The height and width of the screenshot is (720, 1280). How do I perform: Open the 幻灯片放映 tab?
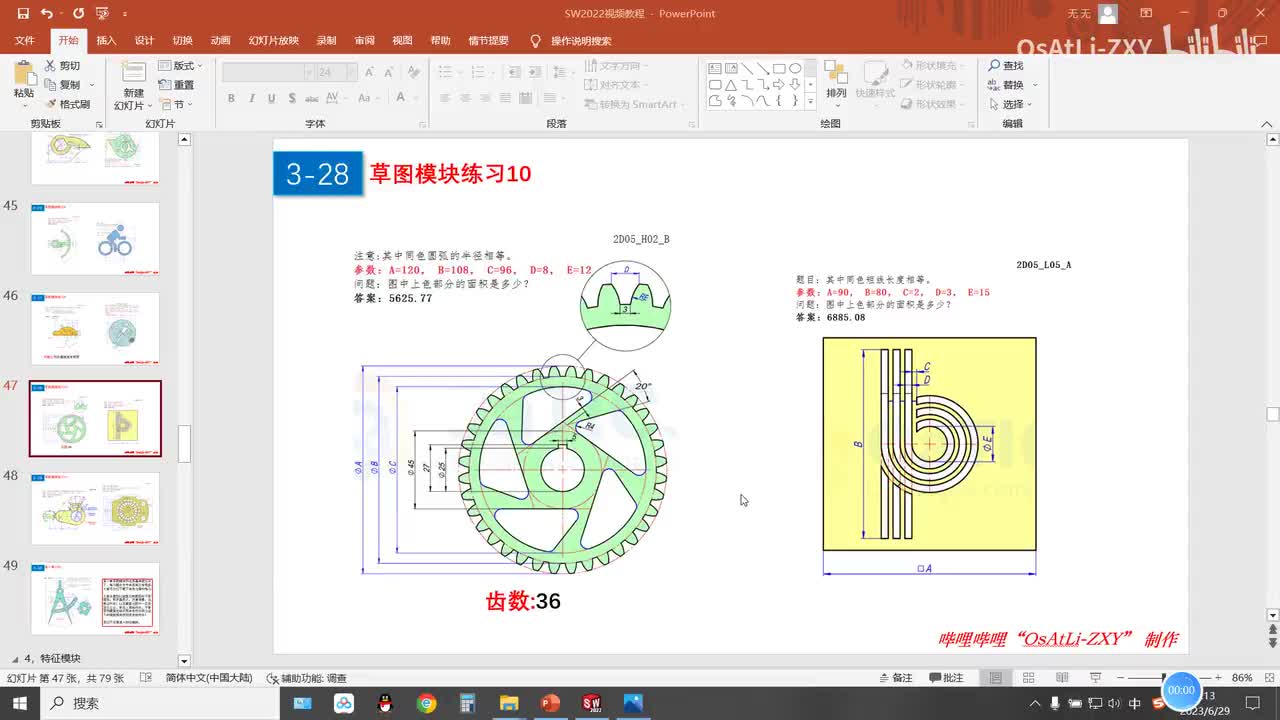pyautogui.click(x=273, y=41)
